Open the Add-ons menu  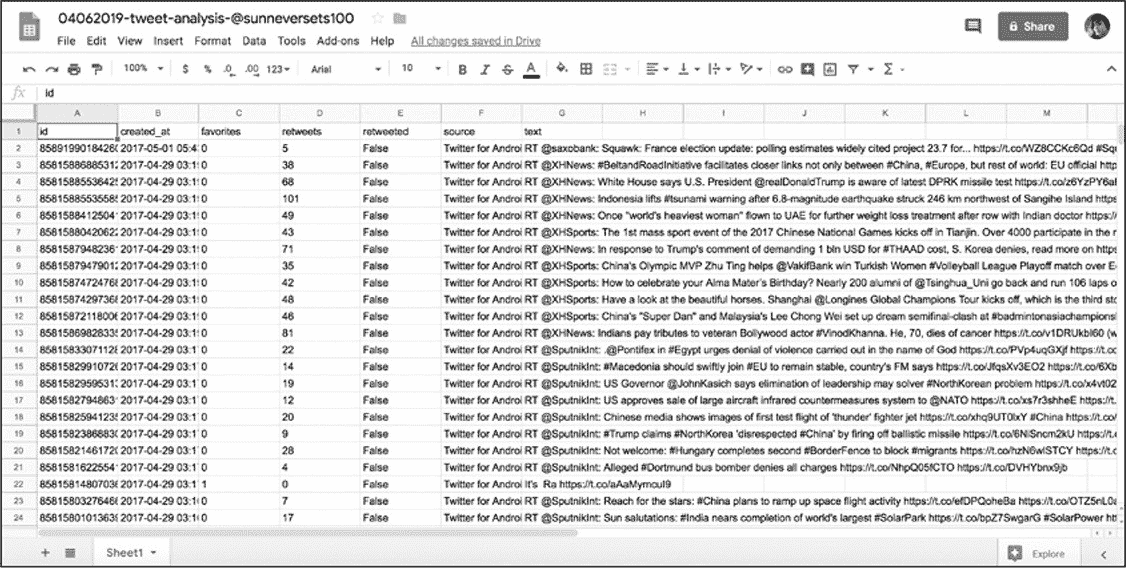pyautogui.click(x=338, y=41)
